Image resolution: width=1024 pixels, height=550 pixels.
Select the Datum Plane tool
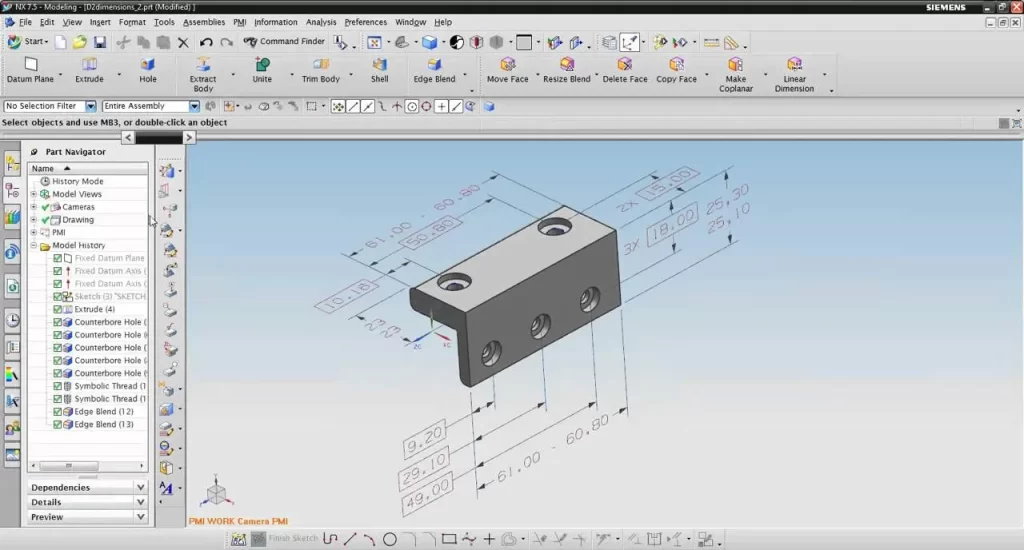[x=30, y=65]
